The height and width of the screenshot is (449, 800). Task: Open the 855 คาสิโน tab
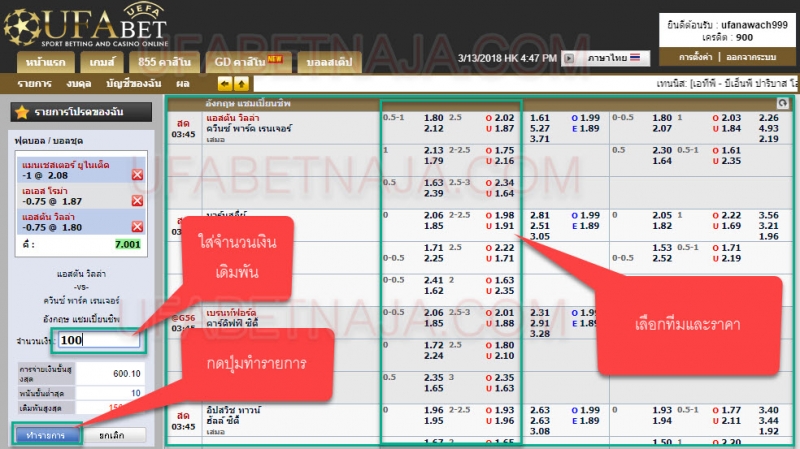click(x=164, y=62)
